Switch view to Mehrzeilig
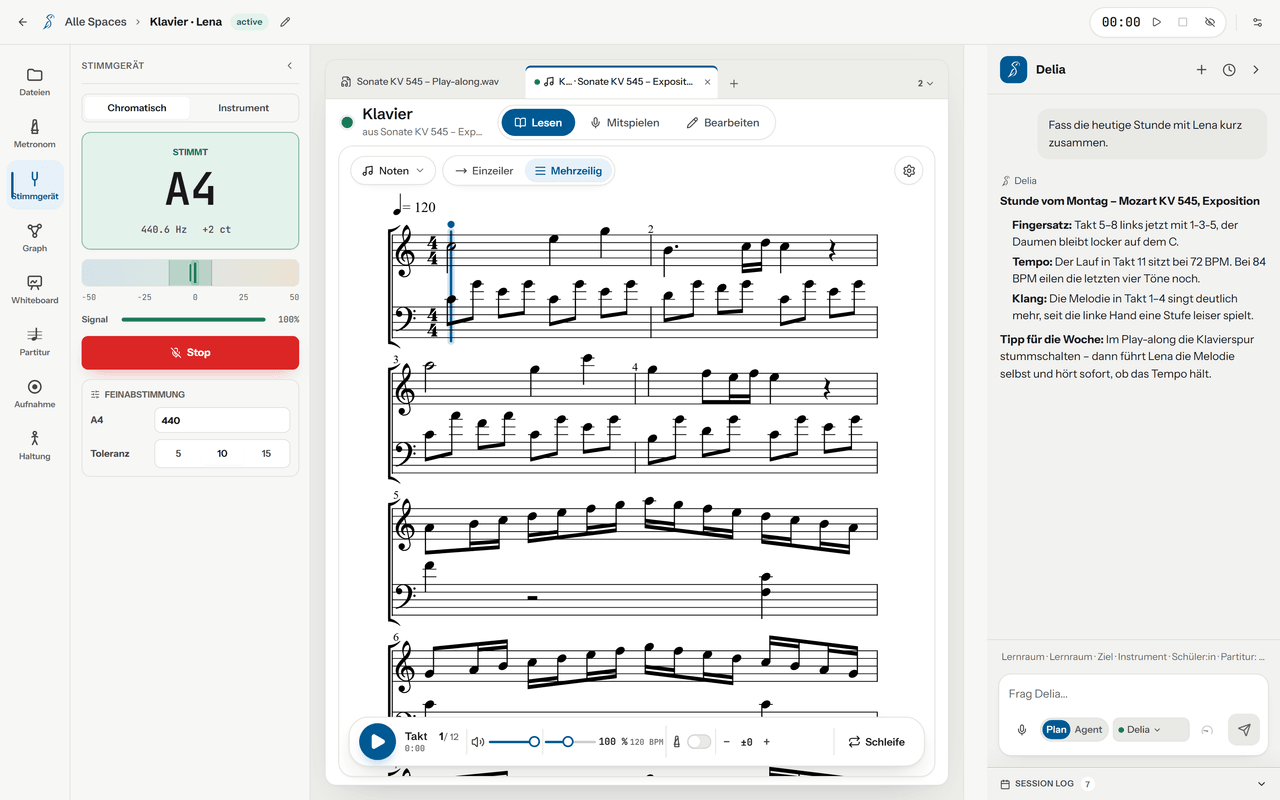Screen dimensions: 1280x800 point(568,171)
